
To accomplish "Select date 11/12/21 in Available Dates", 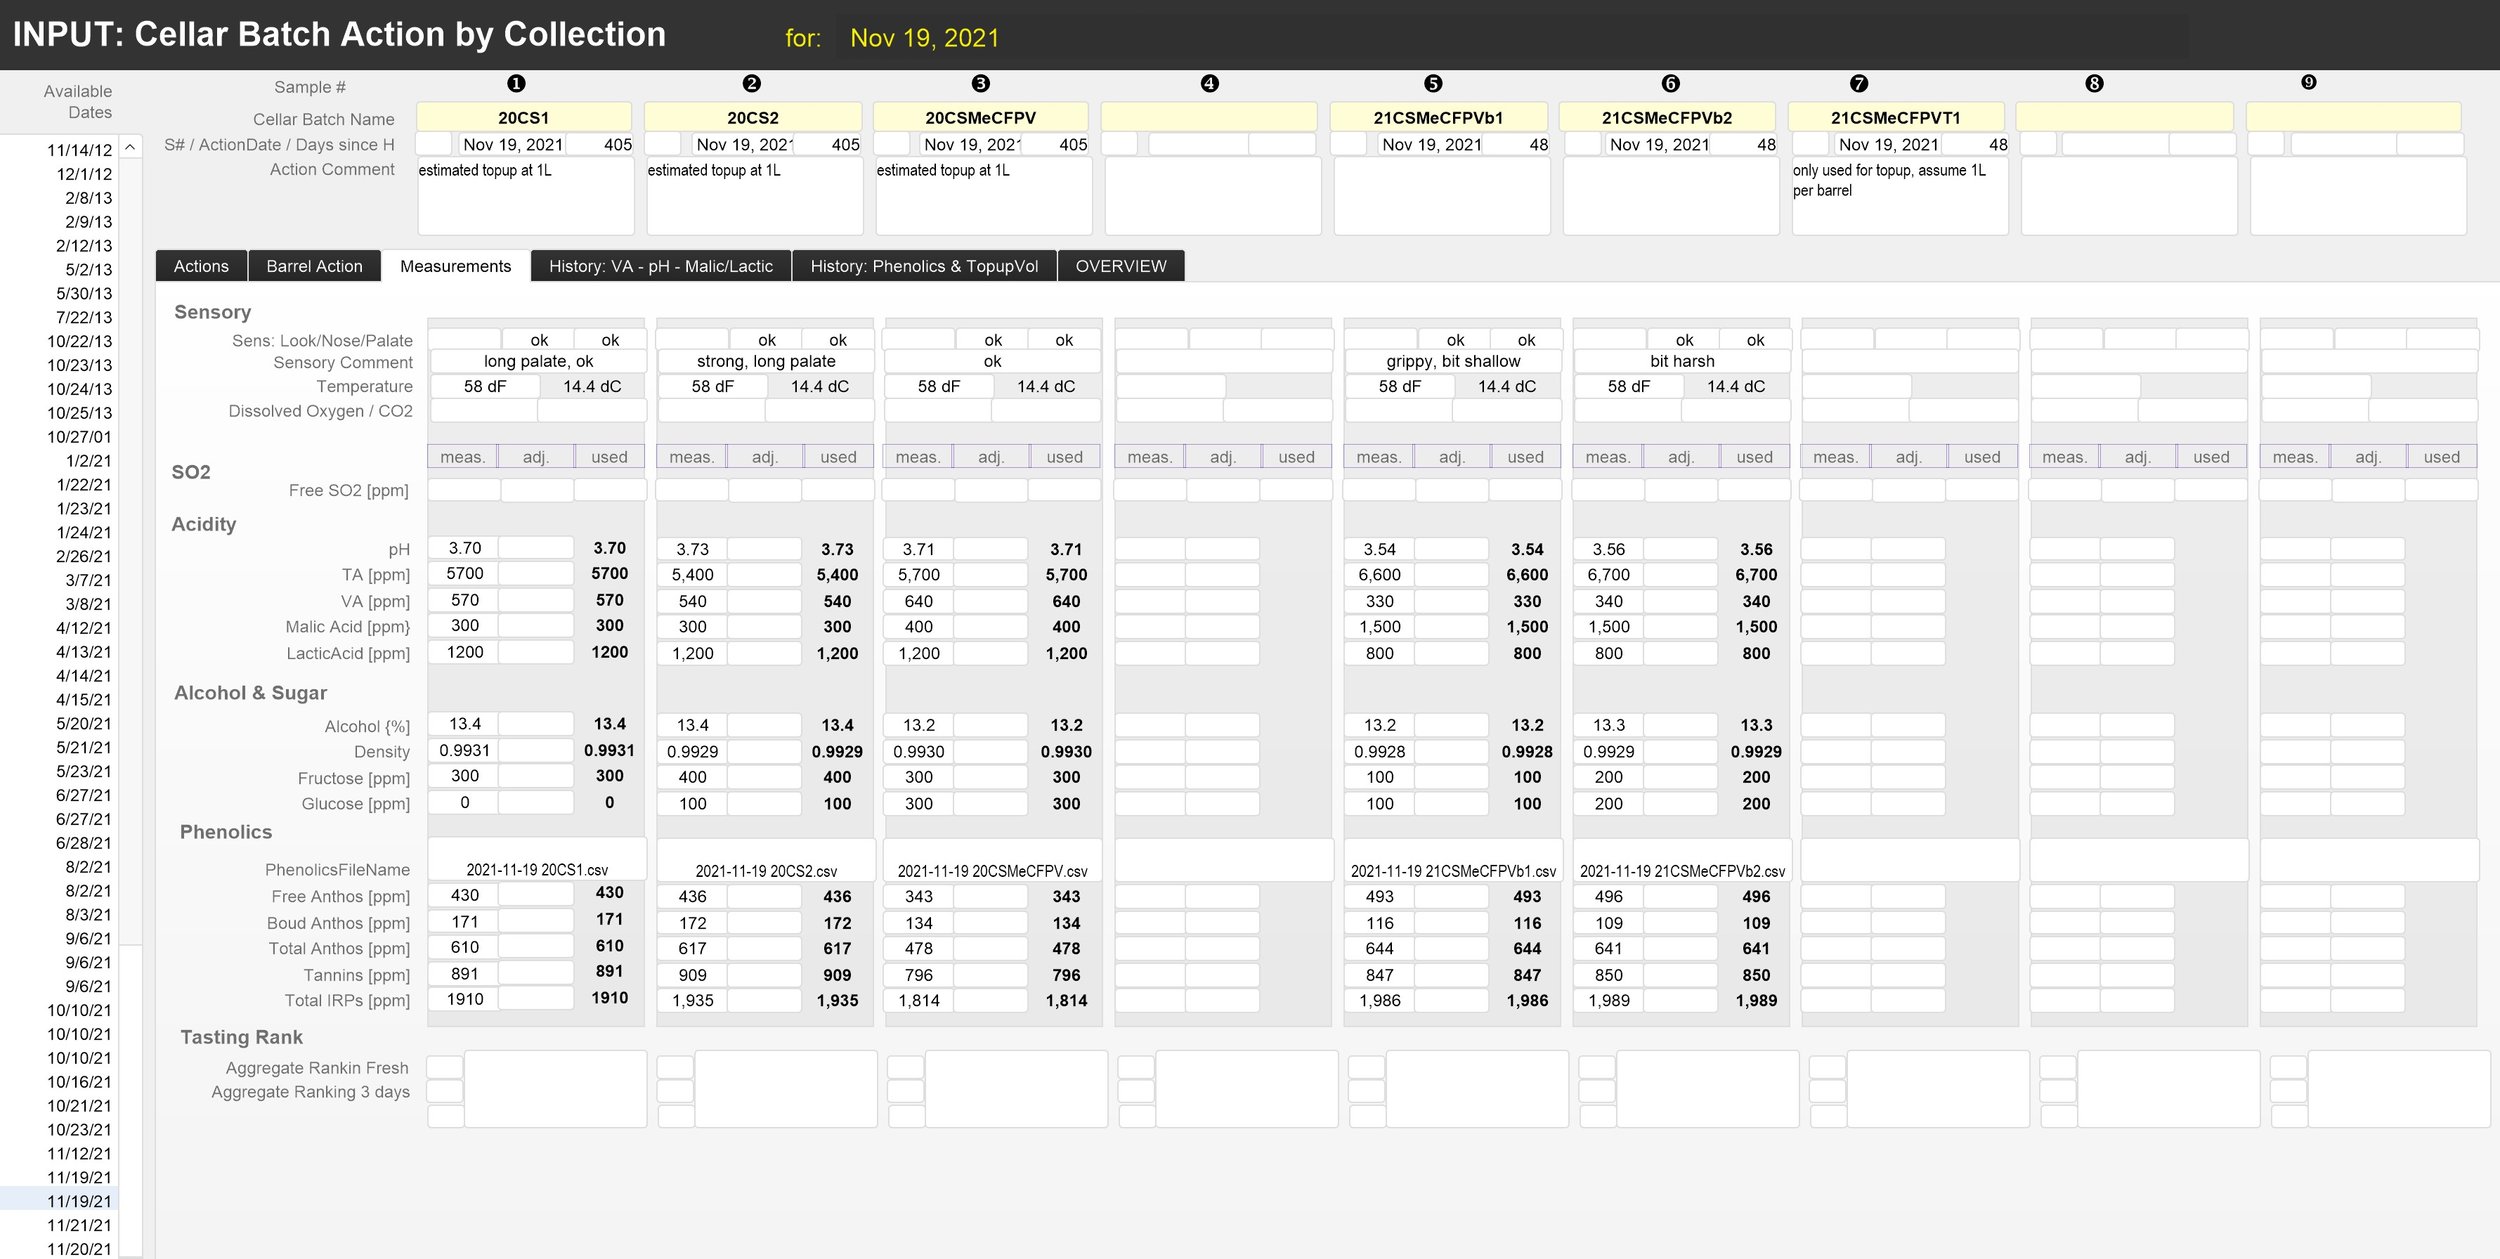I will point(80,1154).
